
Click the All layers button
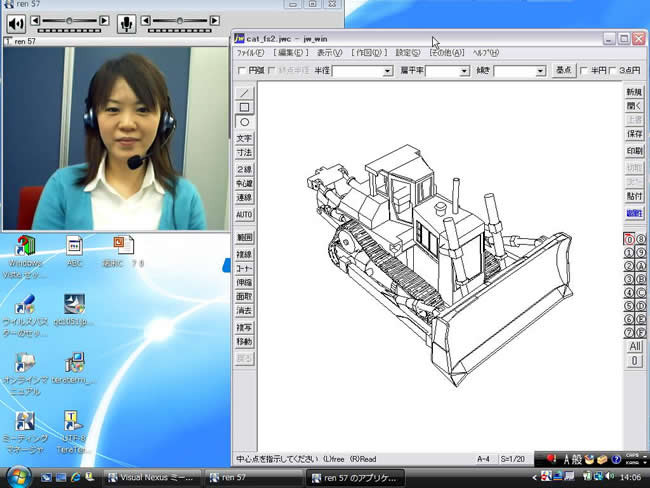pyautogui.click(x=635, y=346)
